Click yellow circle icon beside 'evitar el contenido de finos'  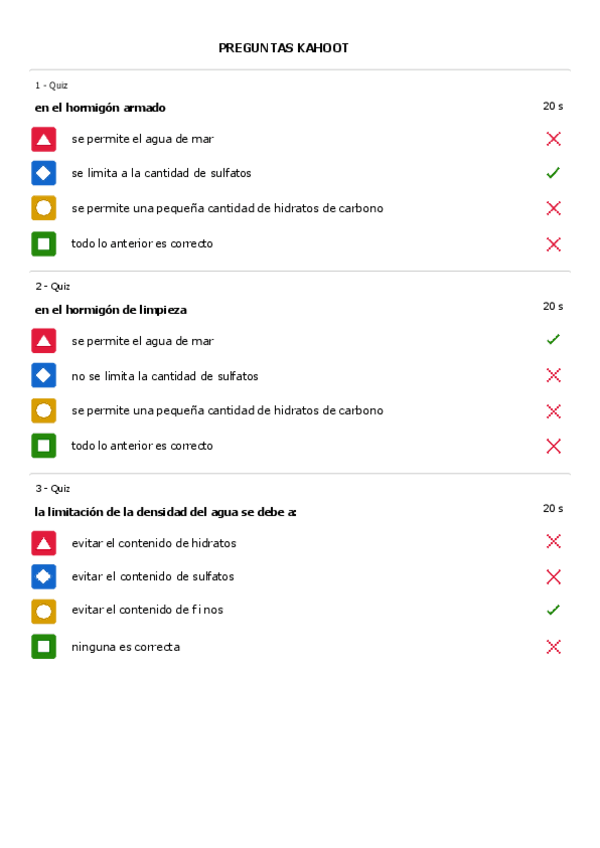coord(43,610)
